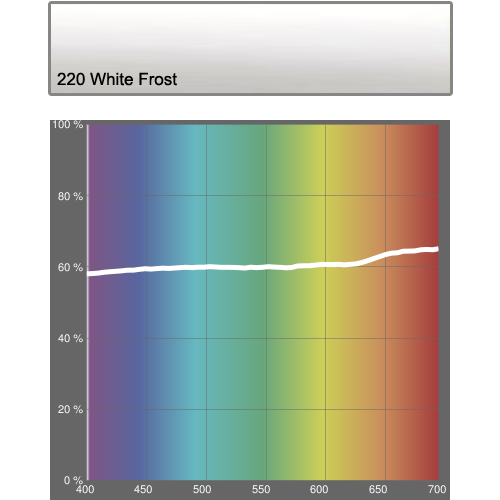Screen dimensions: 500x500
Task: Click the 100 % axis label
Action: [x=68, y=125]
